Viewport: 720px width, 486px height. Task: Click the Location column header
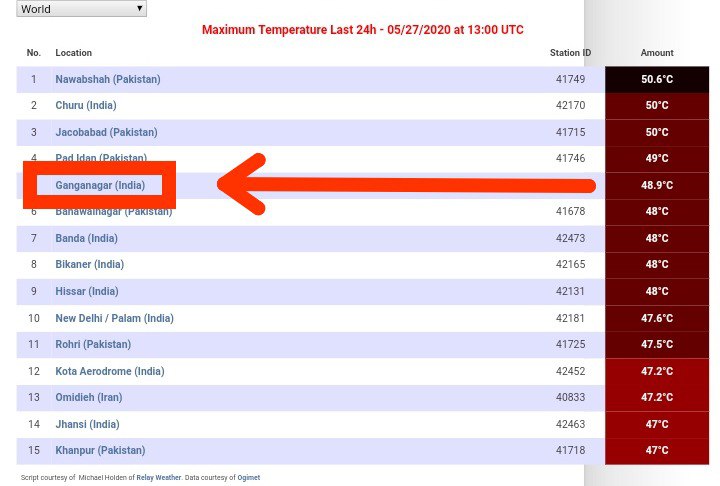coord(73,53)
